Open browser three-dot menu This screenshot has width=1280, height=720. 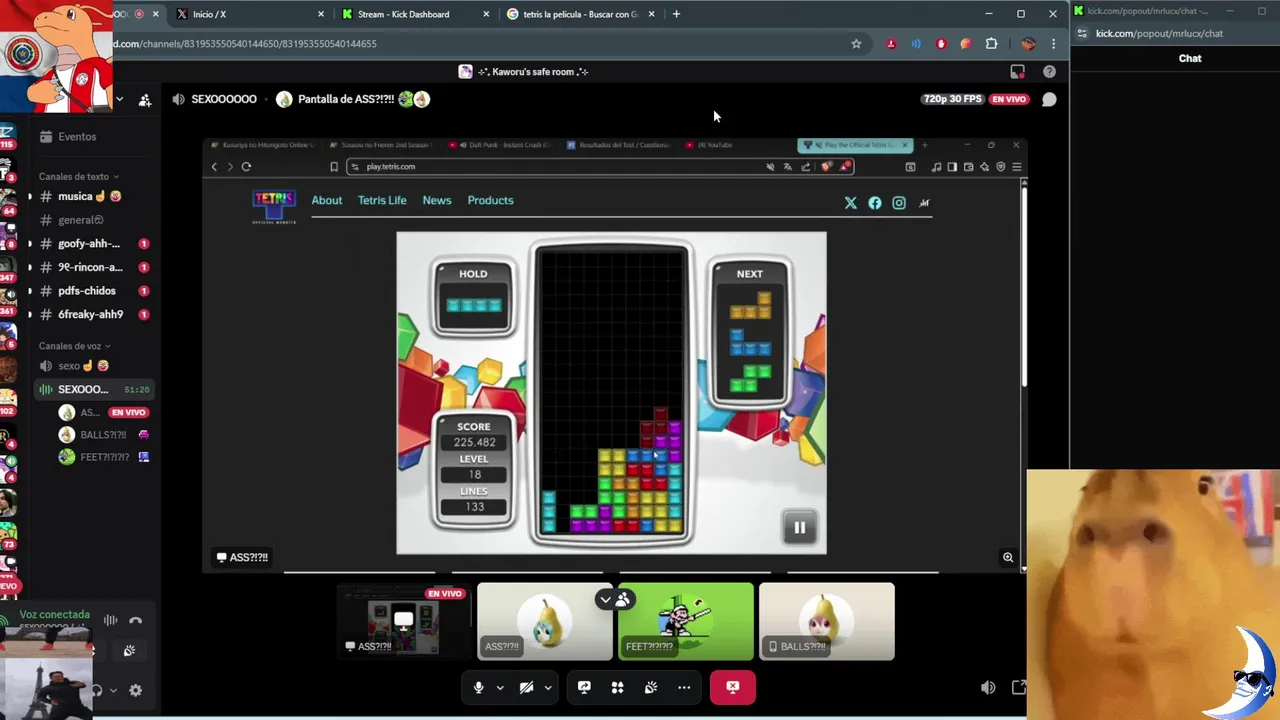[x=1053, y=44]
